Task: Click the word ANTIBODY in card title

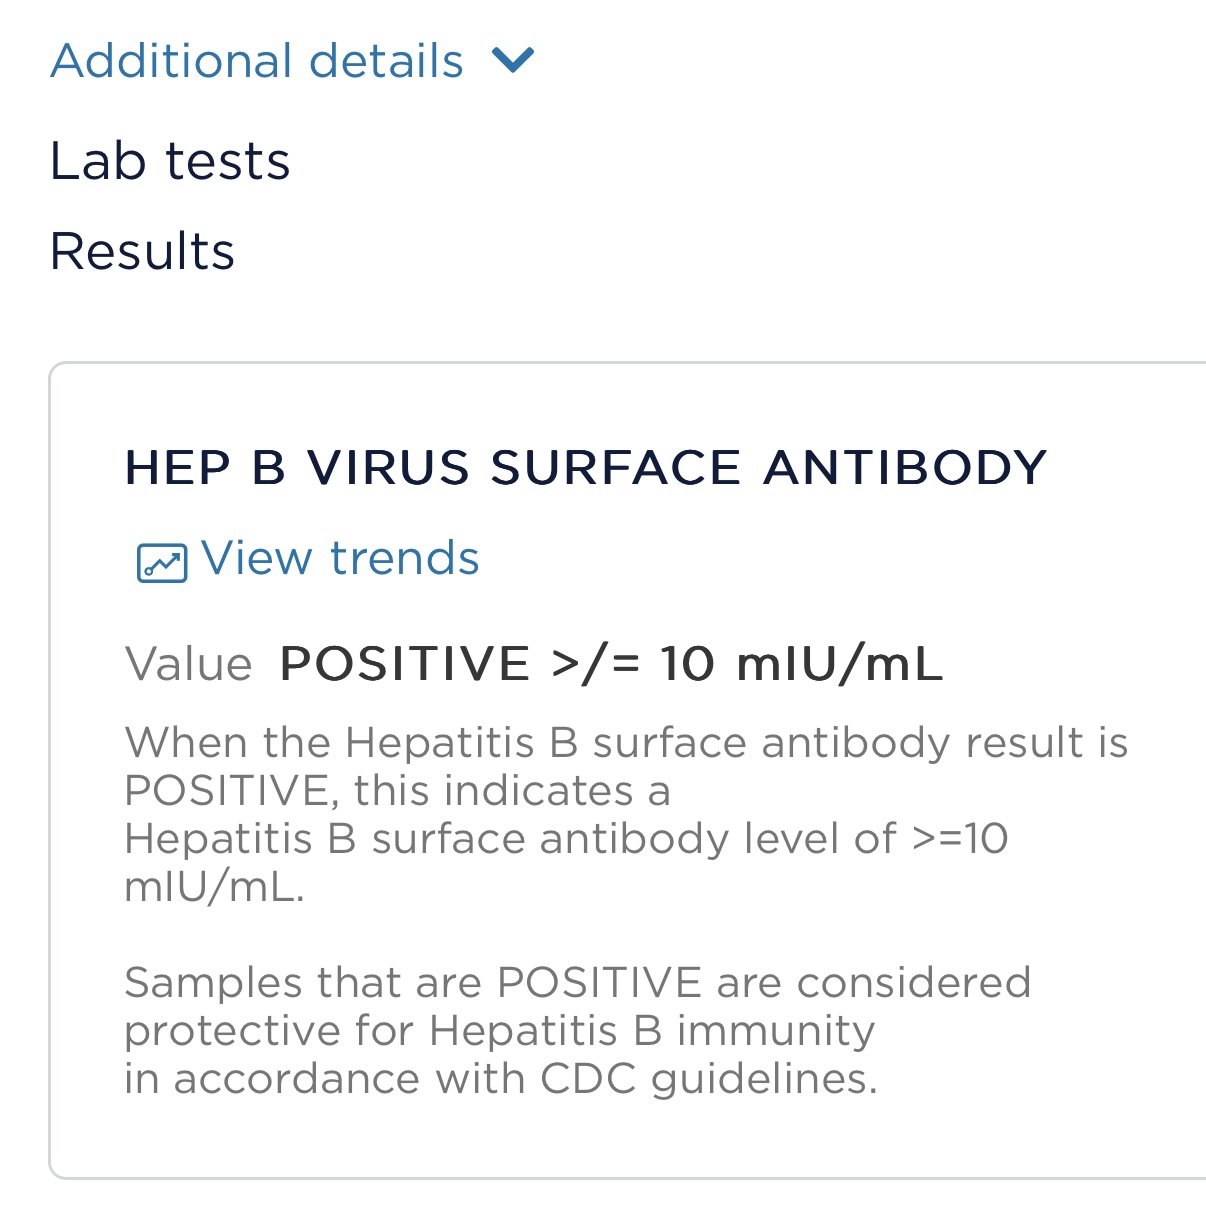Action: click(x=905, y=468)
